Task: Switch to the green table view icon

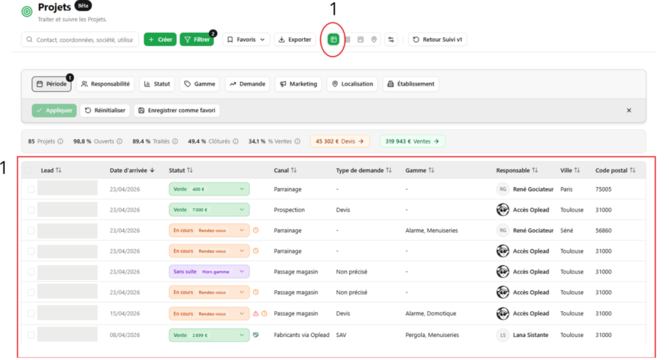Action: tap(333, 40)
